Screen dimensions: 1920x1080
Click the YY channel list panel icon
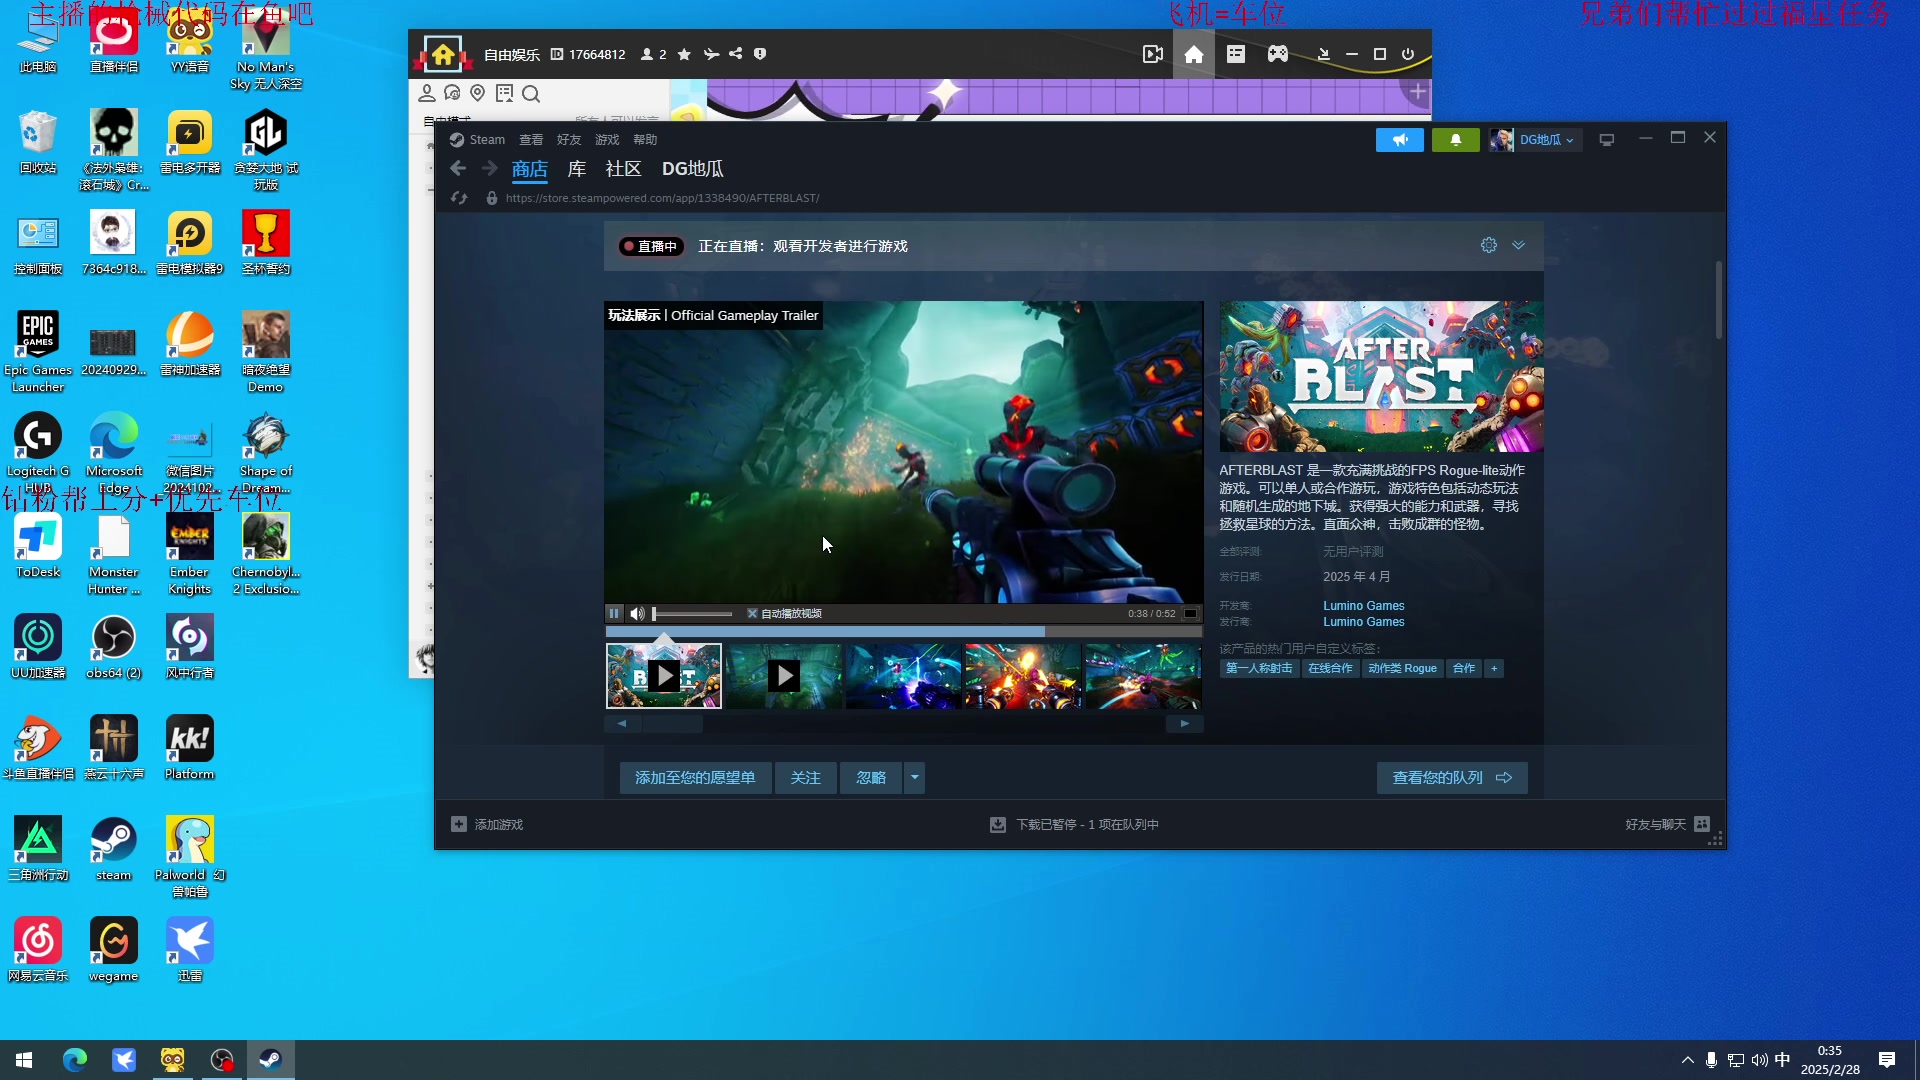coord(1235,54)
